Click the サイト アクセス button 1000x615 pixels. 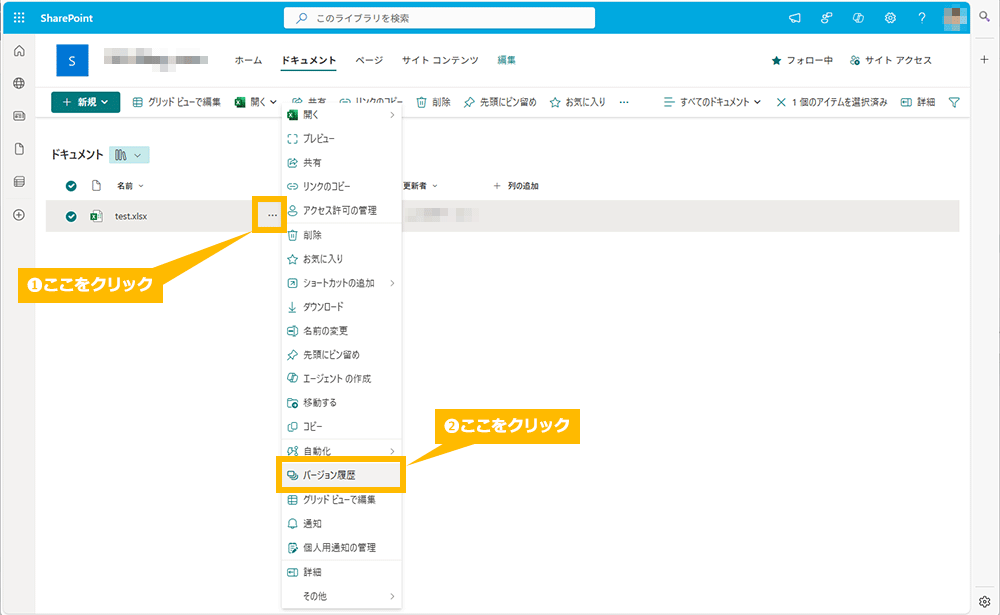(891, 61)
